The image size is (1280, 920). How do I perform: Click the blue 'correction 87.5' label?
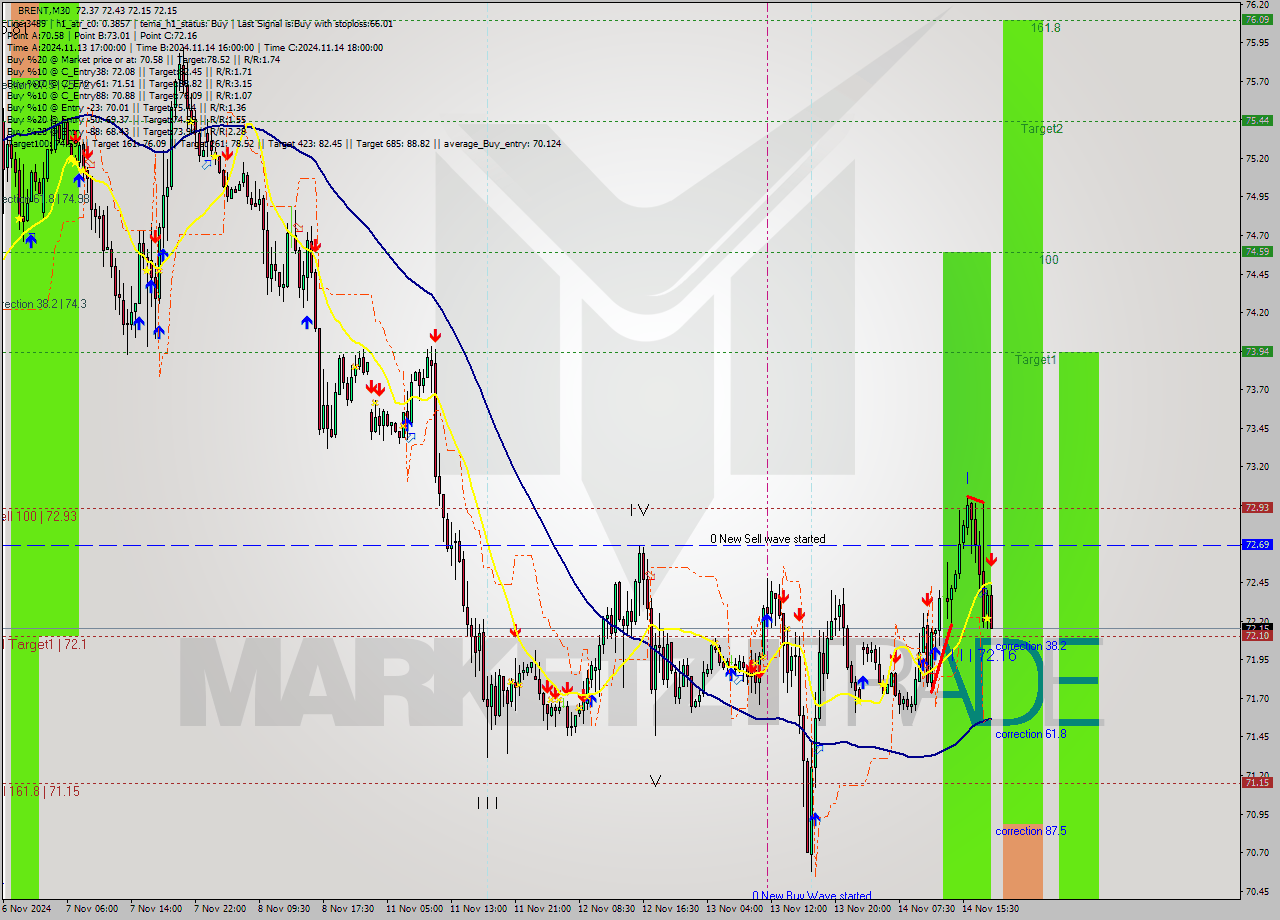[x=1031, y=831]
